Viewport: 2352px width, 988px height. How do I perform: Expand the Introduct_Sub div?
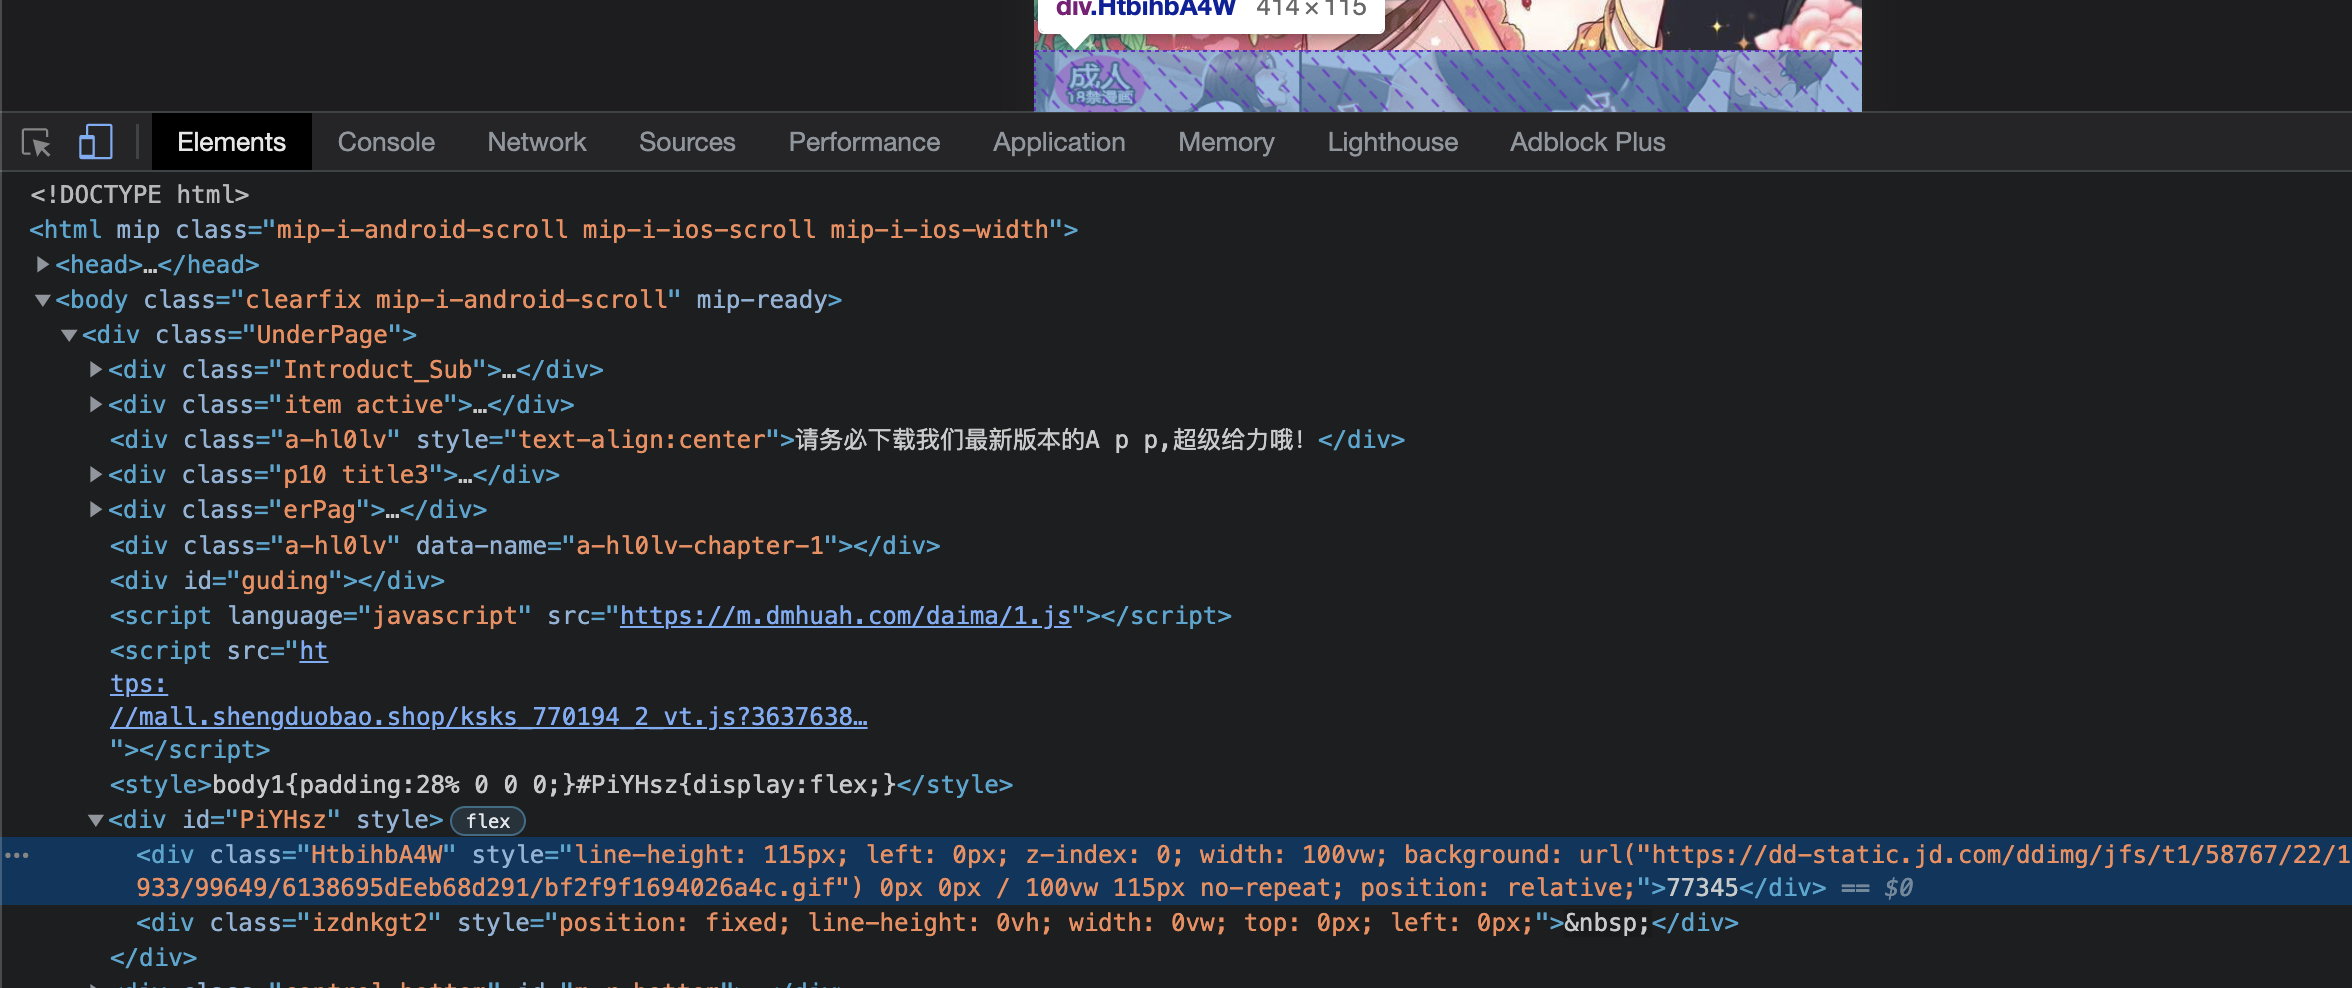[x=95, y=369]
